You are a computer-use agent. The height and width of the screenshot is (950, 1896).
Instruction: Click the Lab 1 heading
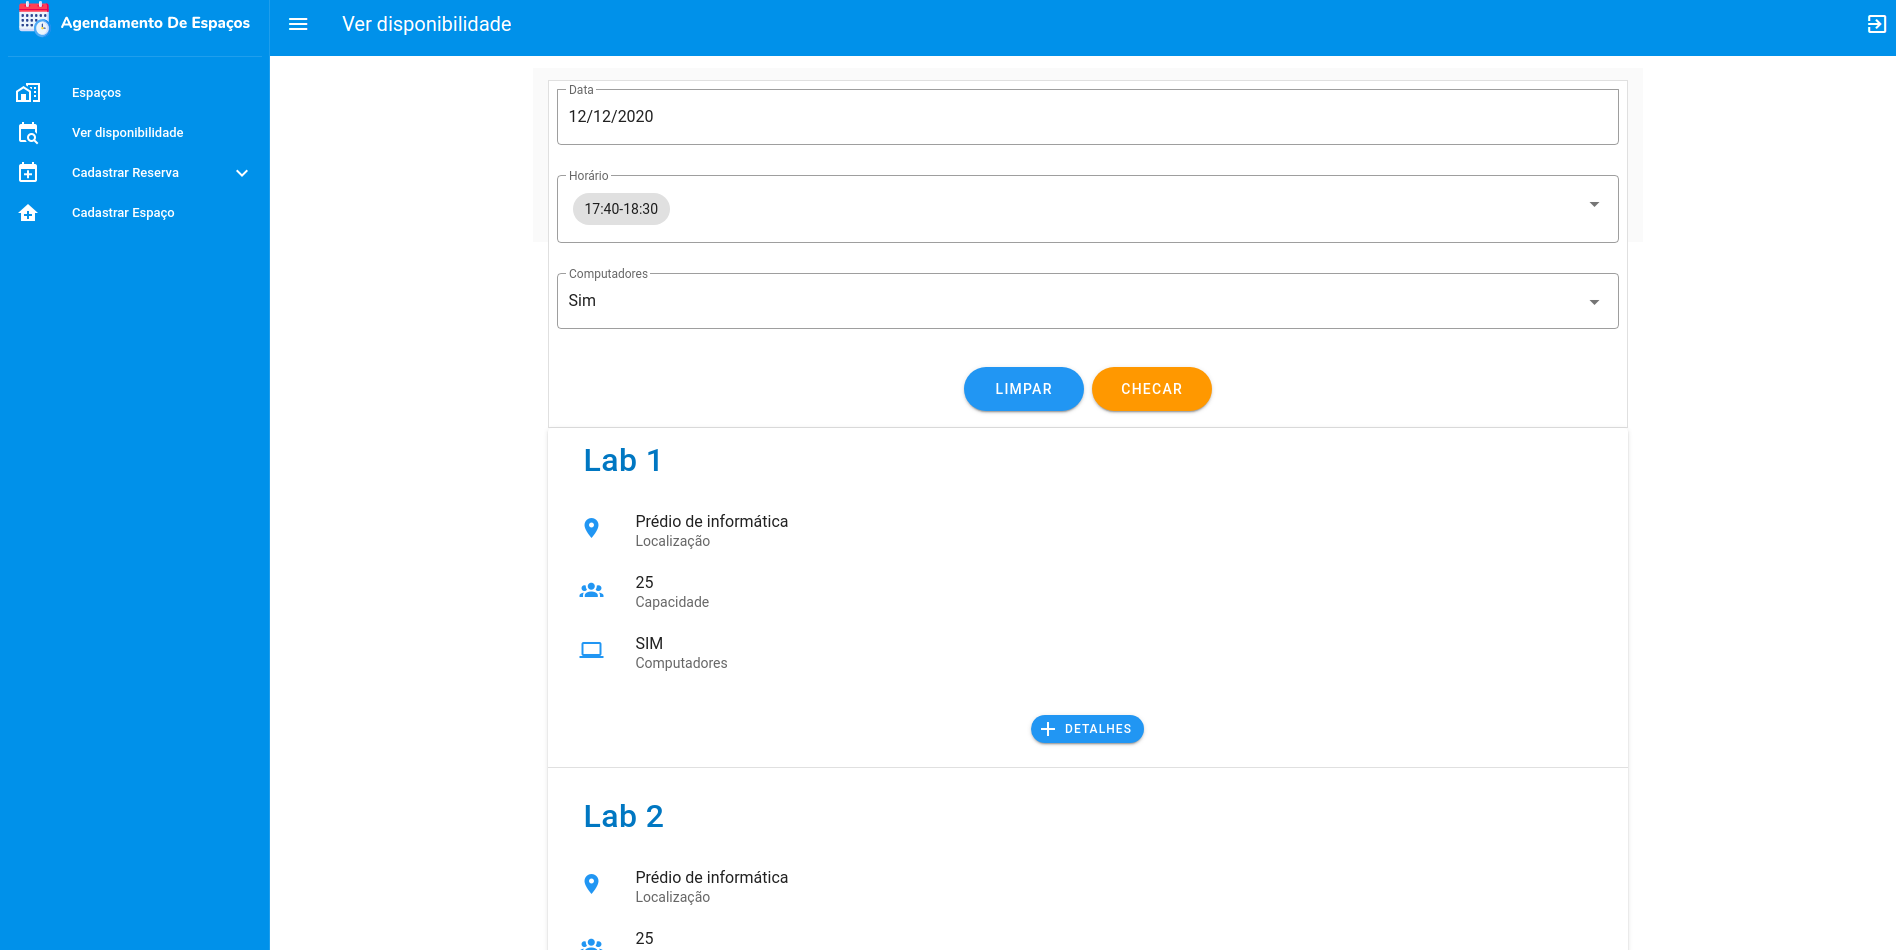click(622, 460)
